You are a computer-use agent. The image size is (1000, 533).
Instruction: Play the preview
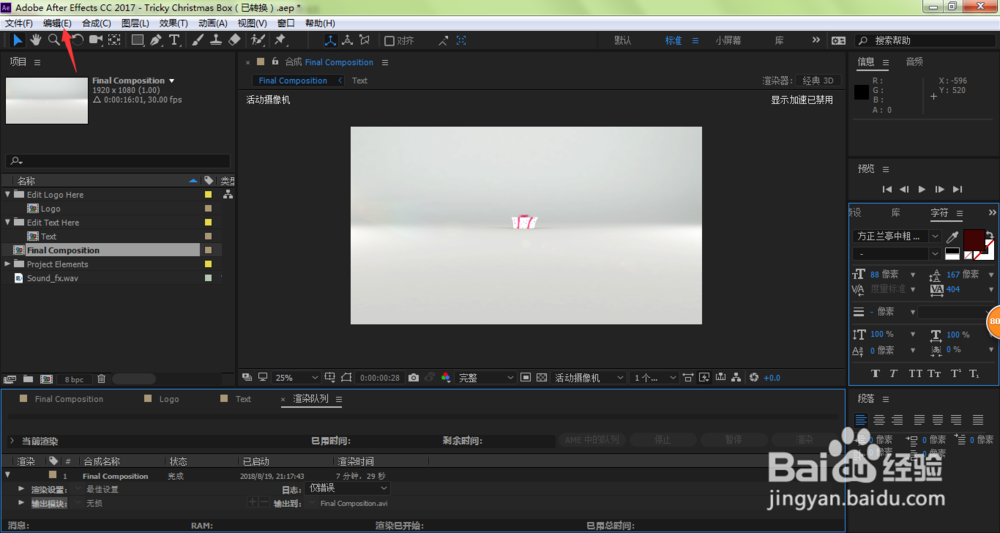[922, 189]
